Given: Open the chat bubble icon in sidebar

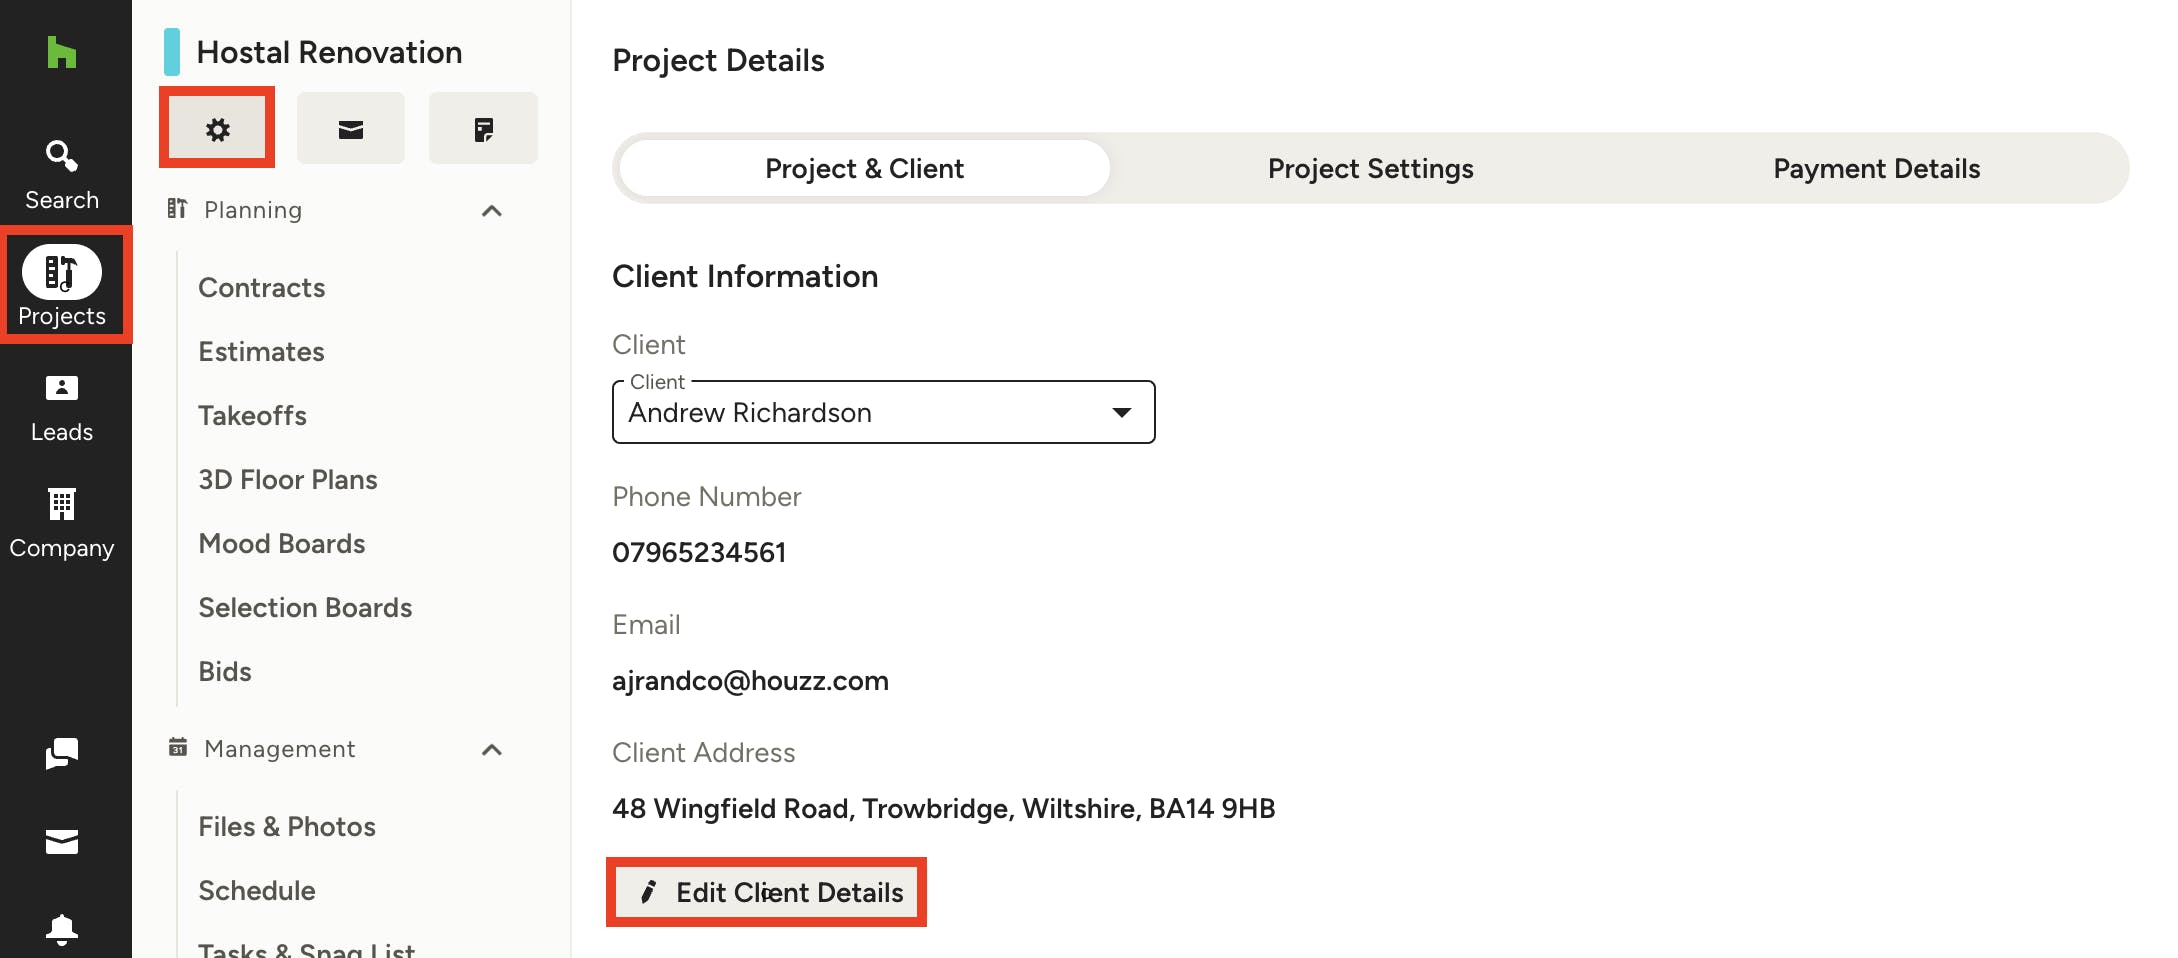Looking at the screenshot, I should click(x=62, y=755).
